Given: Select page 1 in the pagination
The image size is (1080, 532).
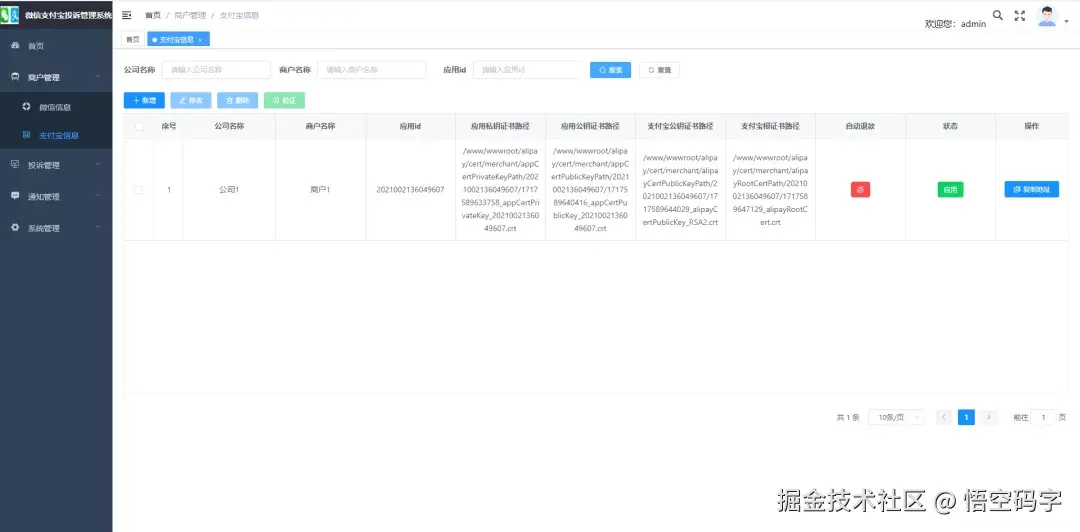Looking at the screenshot, I should pos(966,417).
